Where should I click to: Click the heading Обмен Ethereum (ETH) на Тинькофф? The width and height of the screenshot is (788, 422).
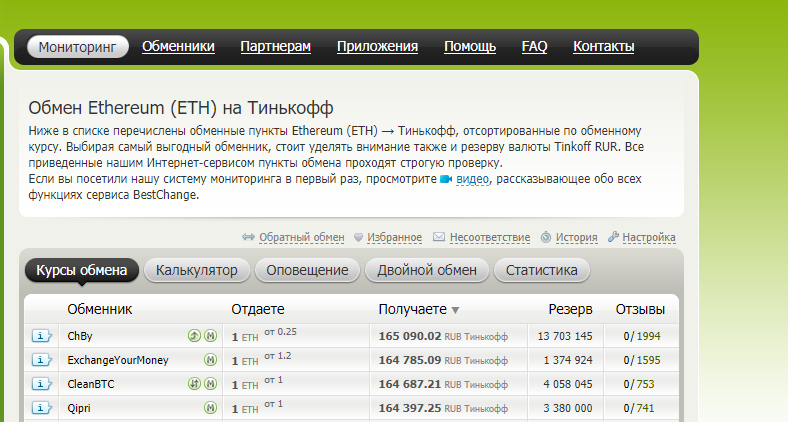tap(181, 108)
